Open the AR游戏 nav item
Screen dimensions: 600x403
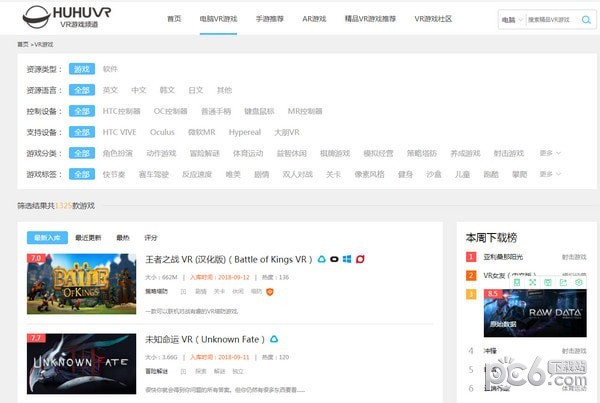tap(314, 19)
